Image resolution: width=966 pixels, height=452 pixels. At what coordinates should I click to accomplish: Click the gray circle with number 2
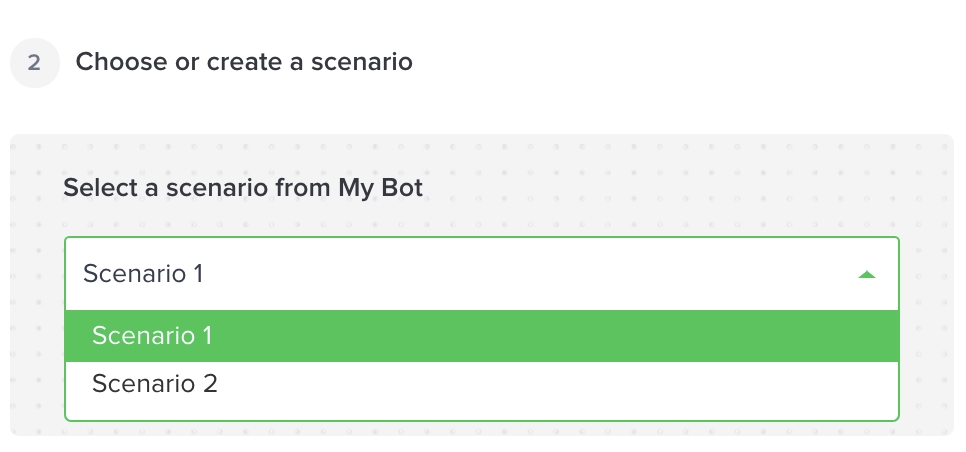point(35,63)
